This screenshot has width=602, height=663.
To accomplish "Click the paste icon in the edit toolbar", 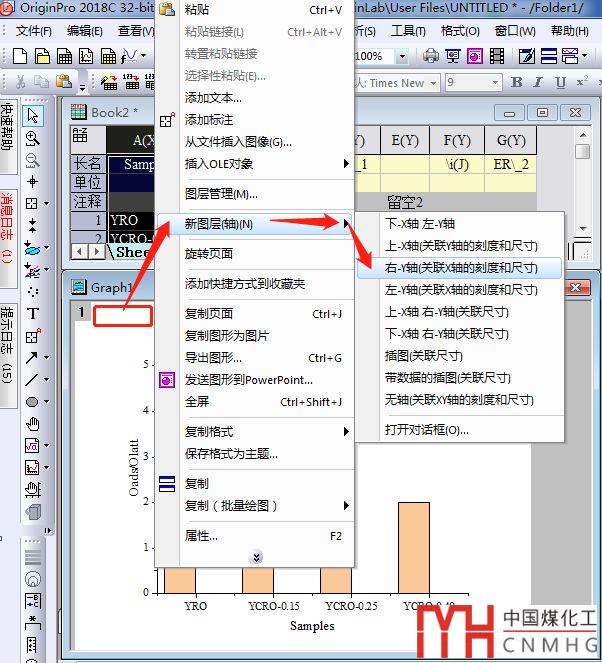I will [64, 82].
